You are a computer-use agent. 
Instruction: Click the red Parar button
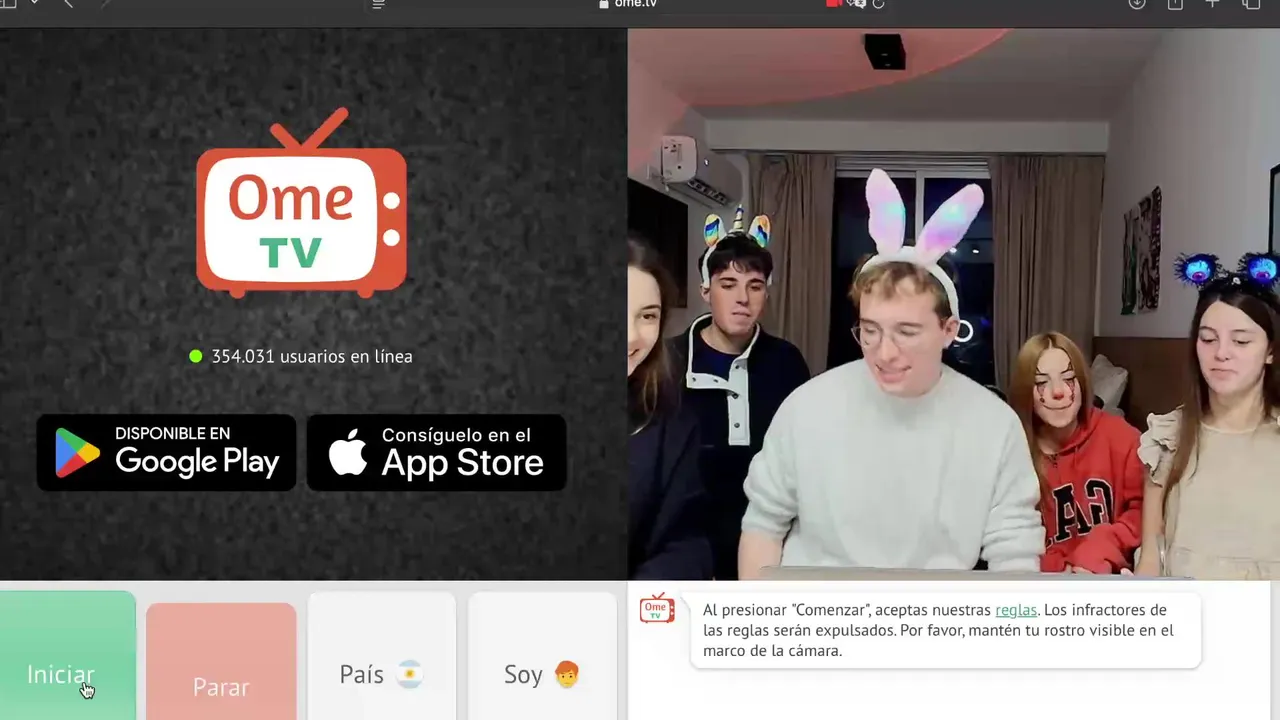click(x=221, y=662)
